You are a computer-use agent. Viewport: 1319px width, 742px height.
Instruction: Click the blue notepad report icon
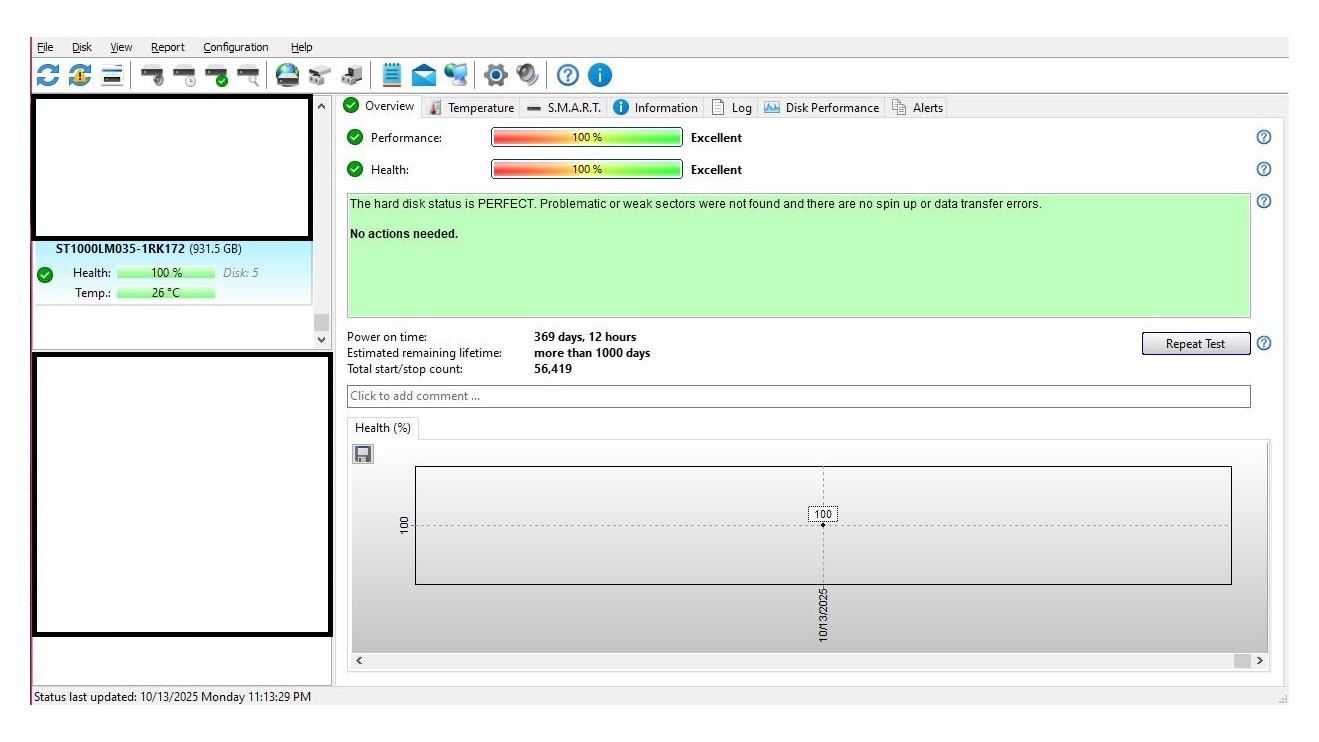pyautogui.click(x=392, y=75)
